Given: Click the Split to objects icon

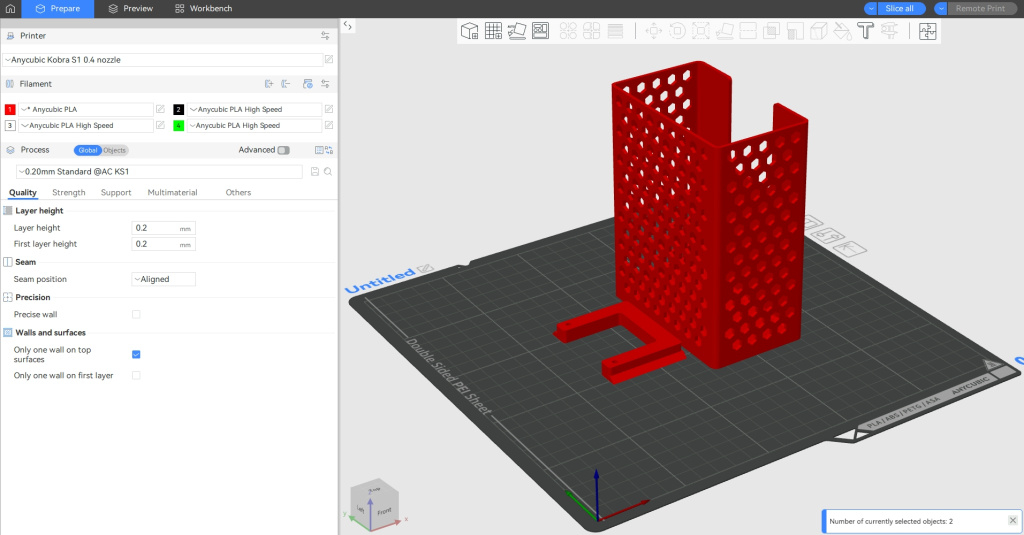Looking at the screenshot, I should [x=568, y=31].
